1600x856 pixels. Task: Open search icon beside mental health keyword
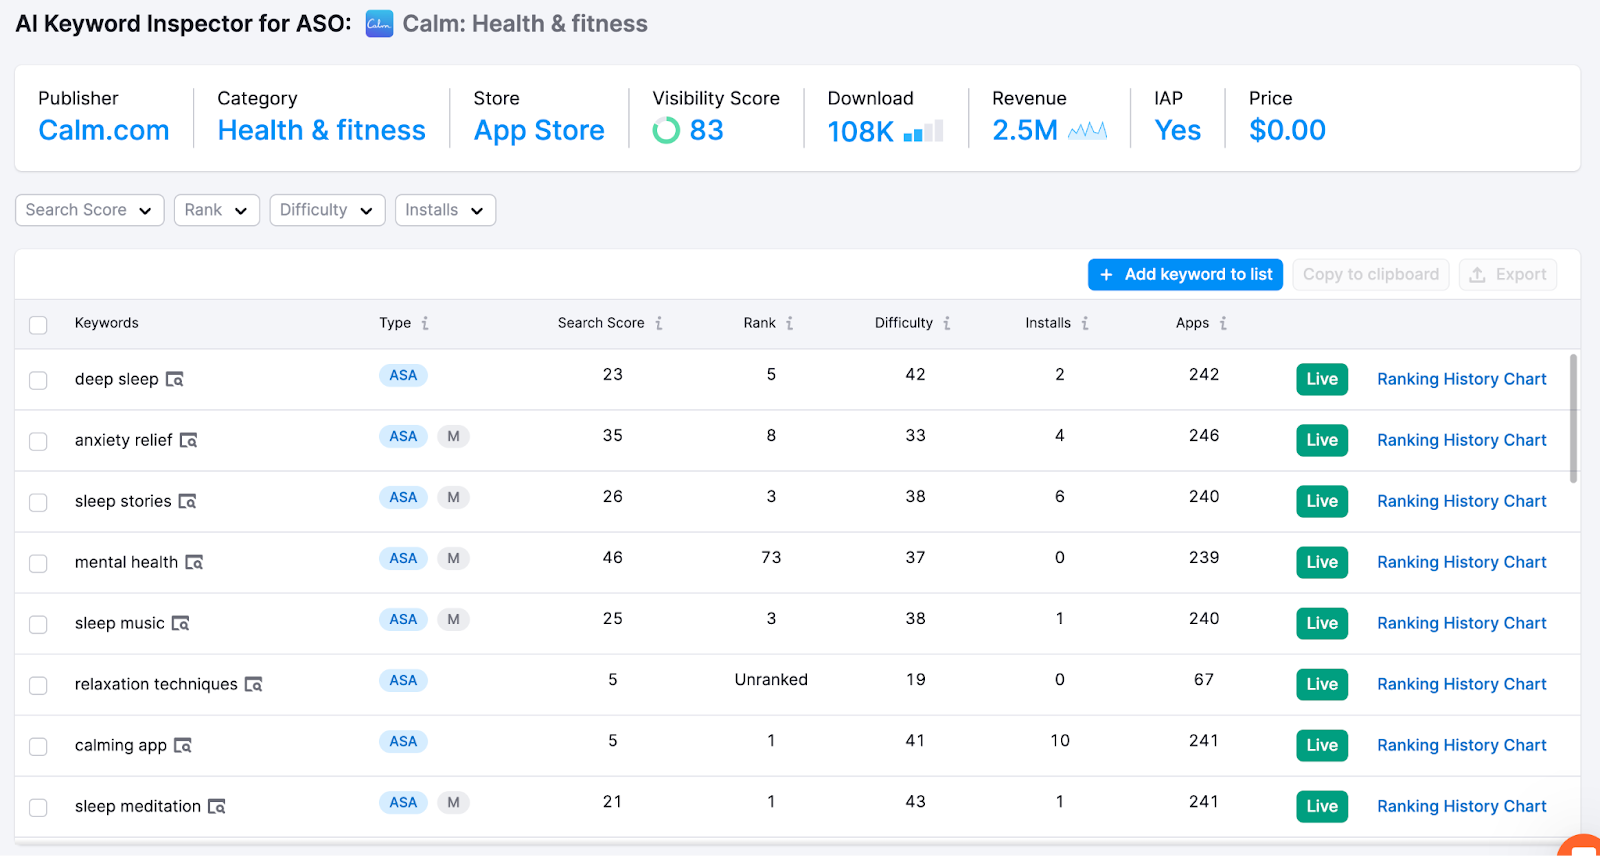click(x=195, y=562)
